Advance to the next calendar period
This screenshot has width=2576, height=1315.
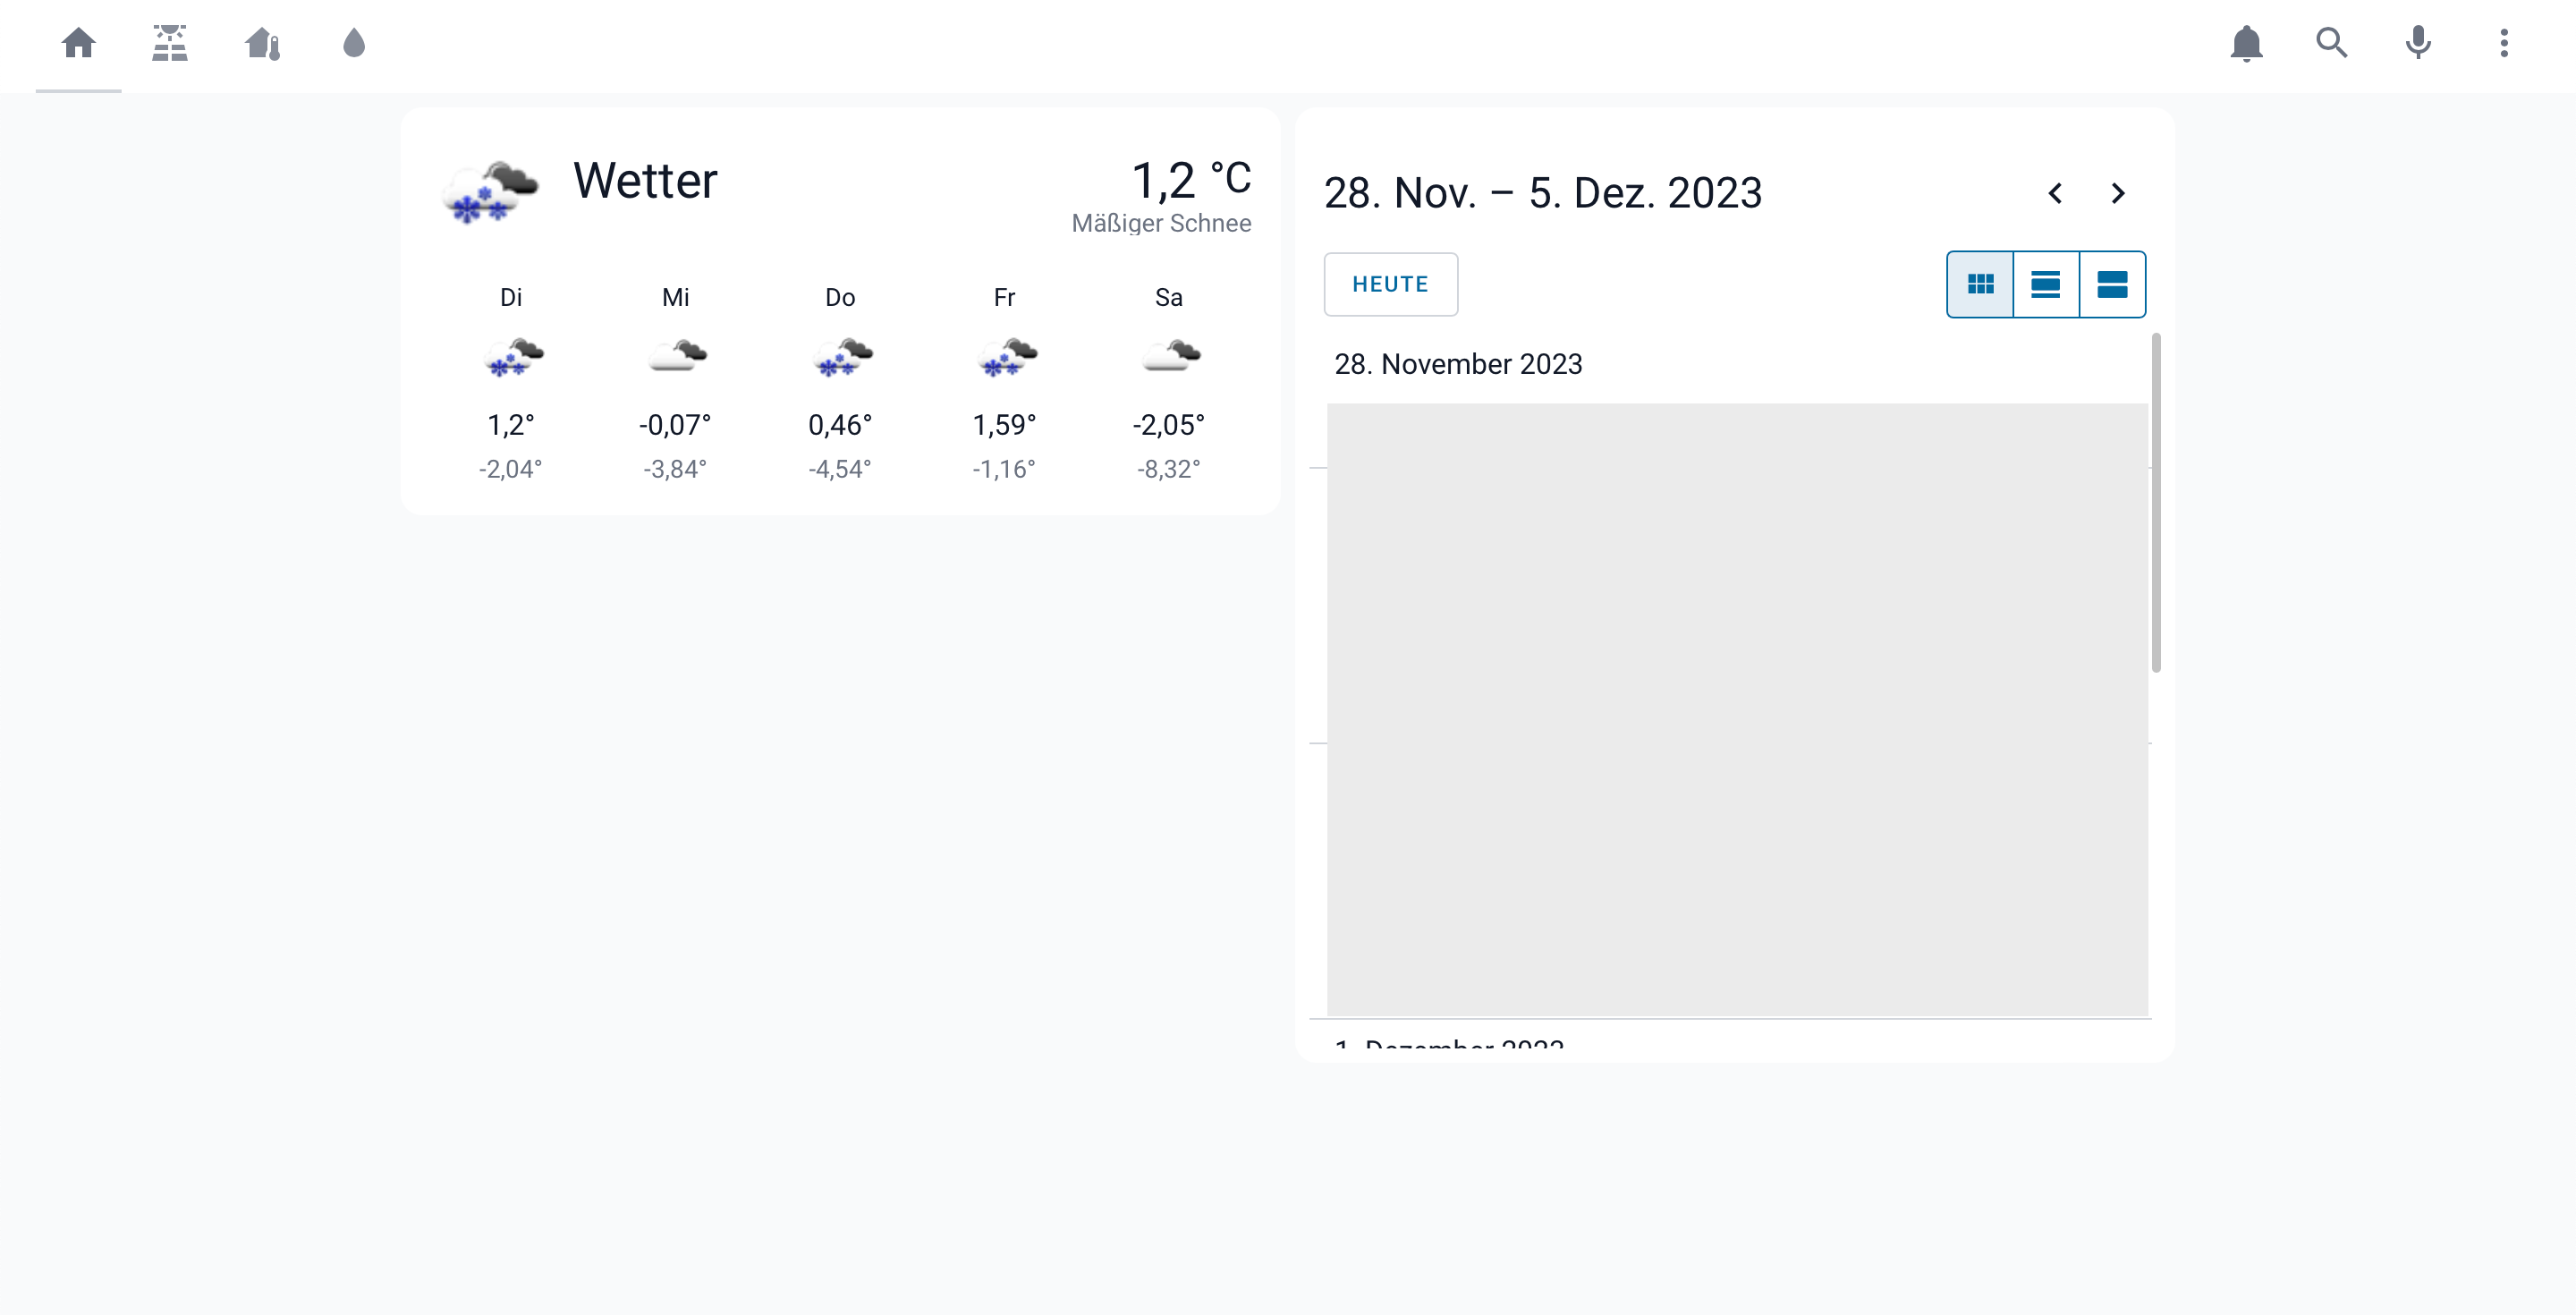pos(2118,193)
